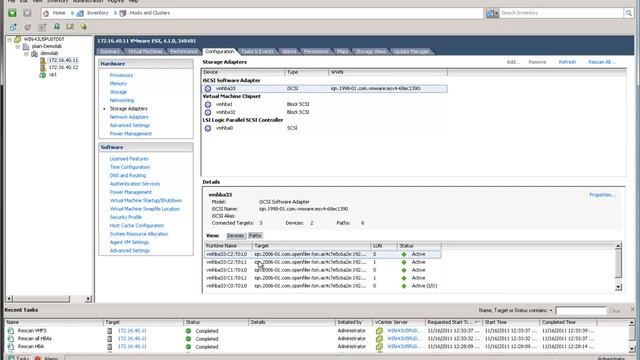Click the green status diamond for vmhba33:C2:T0:L0
The width and height of the screenshot is (640, 360).
pyautogui.click(x=404, y=254)
